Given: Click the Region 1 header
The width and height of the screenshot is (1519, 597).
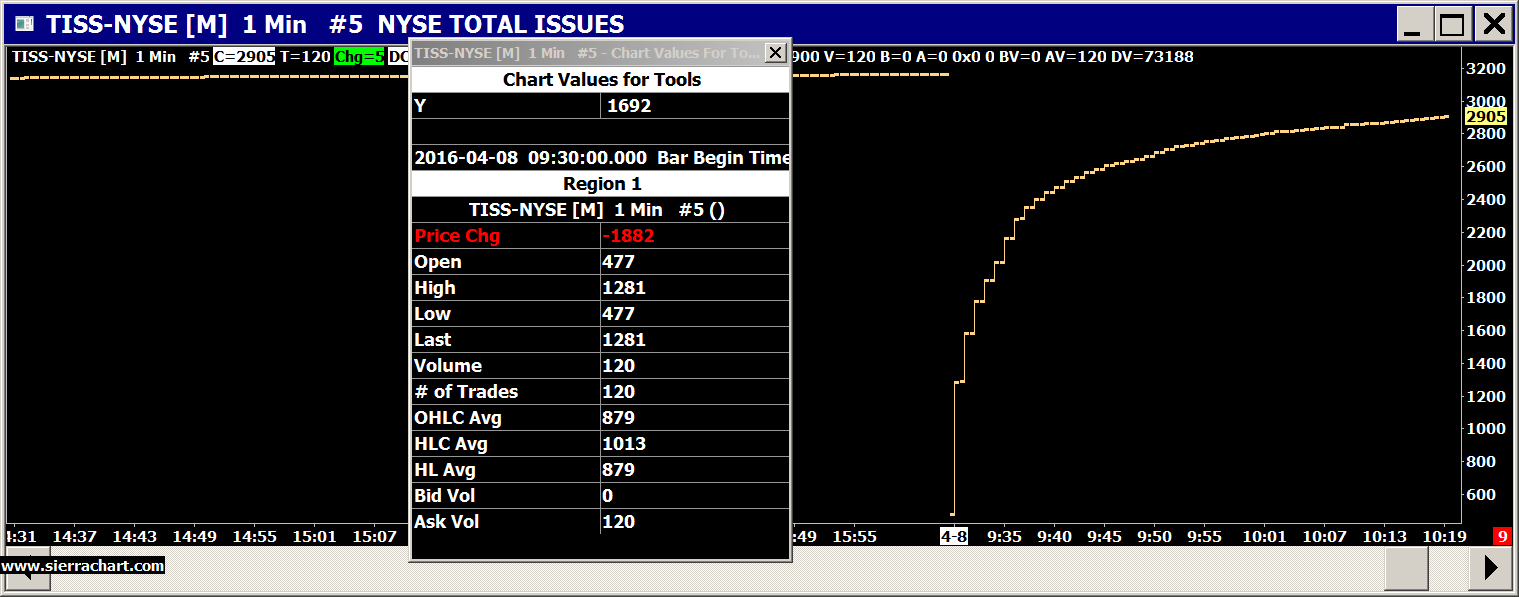Looking at the screenshot, I should click(601, 184).
